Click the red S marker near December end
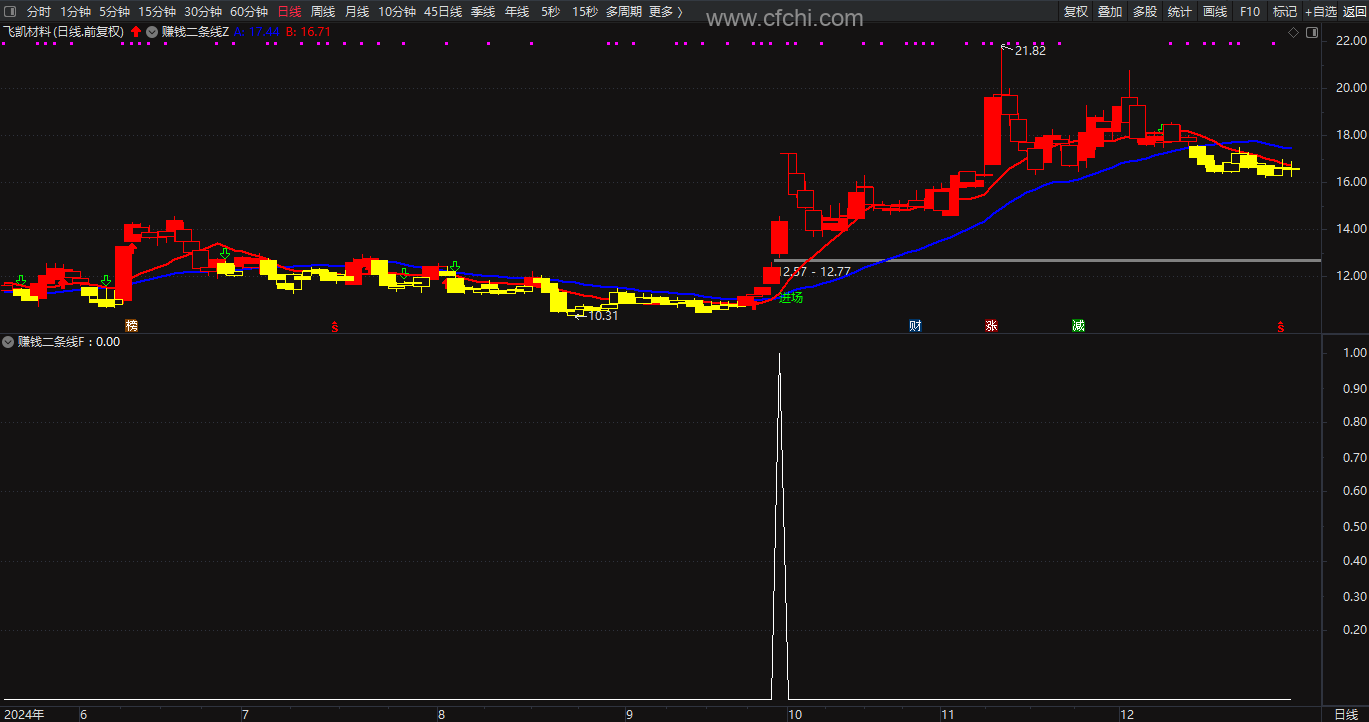Viewport: 1369px width, 722px height. 1280,326
